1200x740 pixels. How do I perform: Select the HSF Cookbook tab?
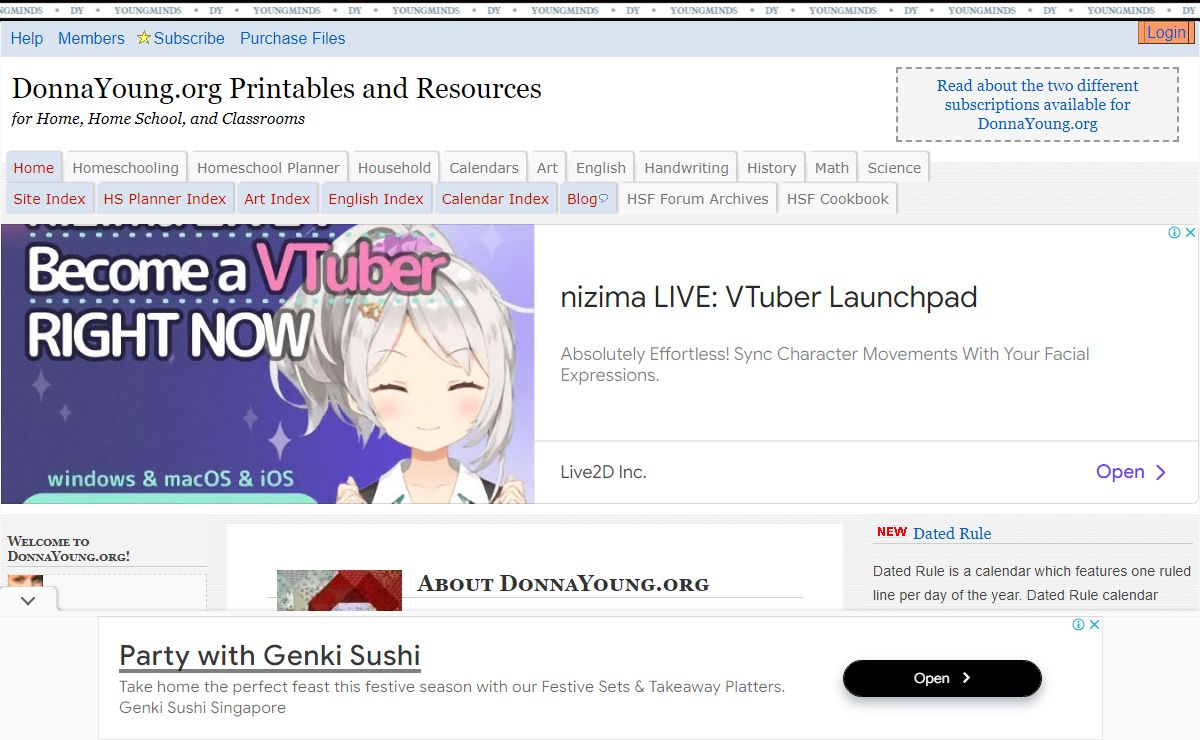838,199
